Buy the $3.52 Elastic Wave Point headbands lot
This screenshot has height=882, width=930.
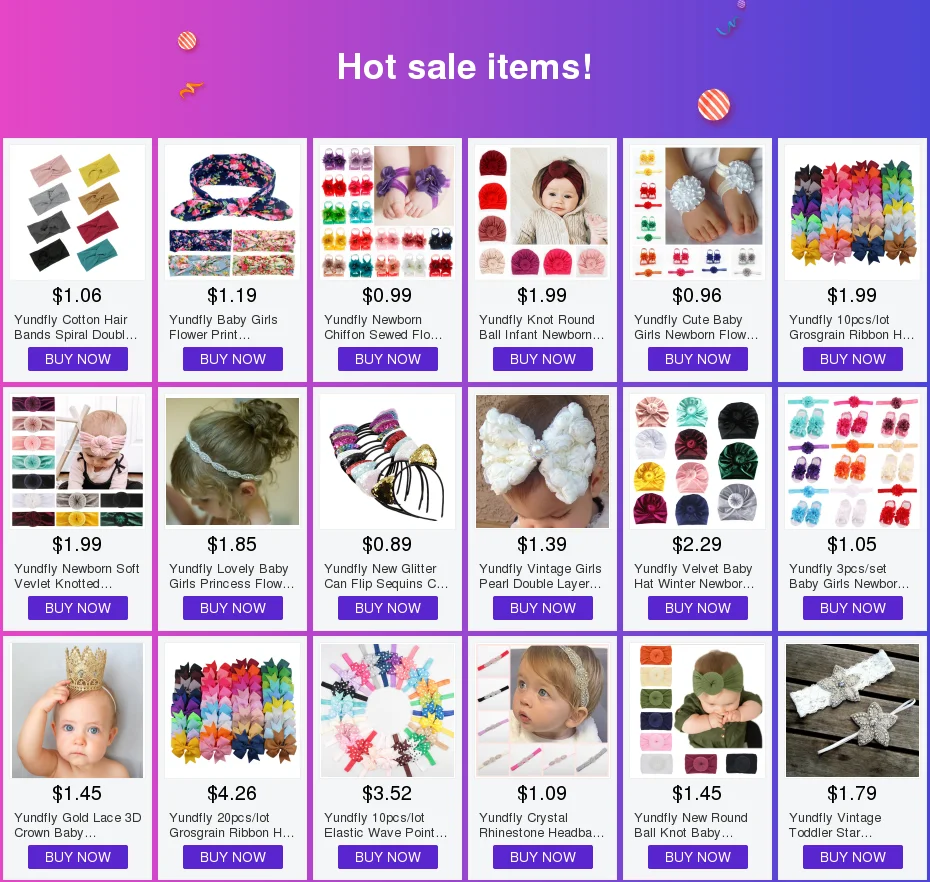[x=388, y=857]
